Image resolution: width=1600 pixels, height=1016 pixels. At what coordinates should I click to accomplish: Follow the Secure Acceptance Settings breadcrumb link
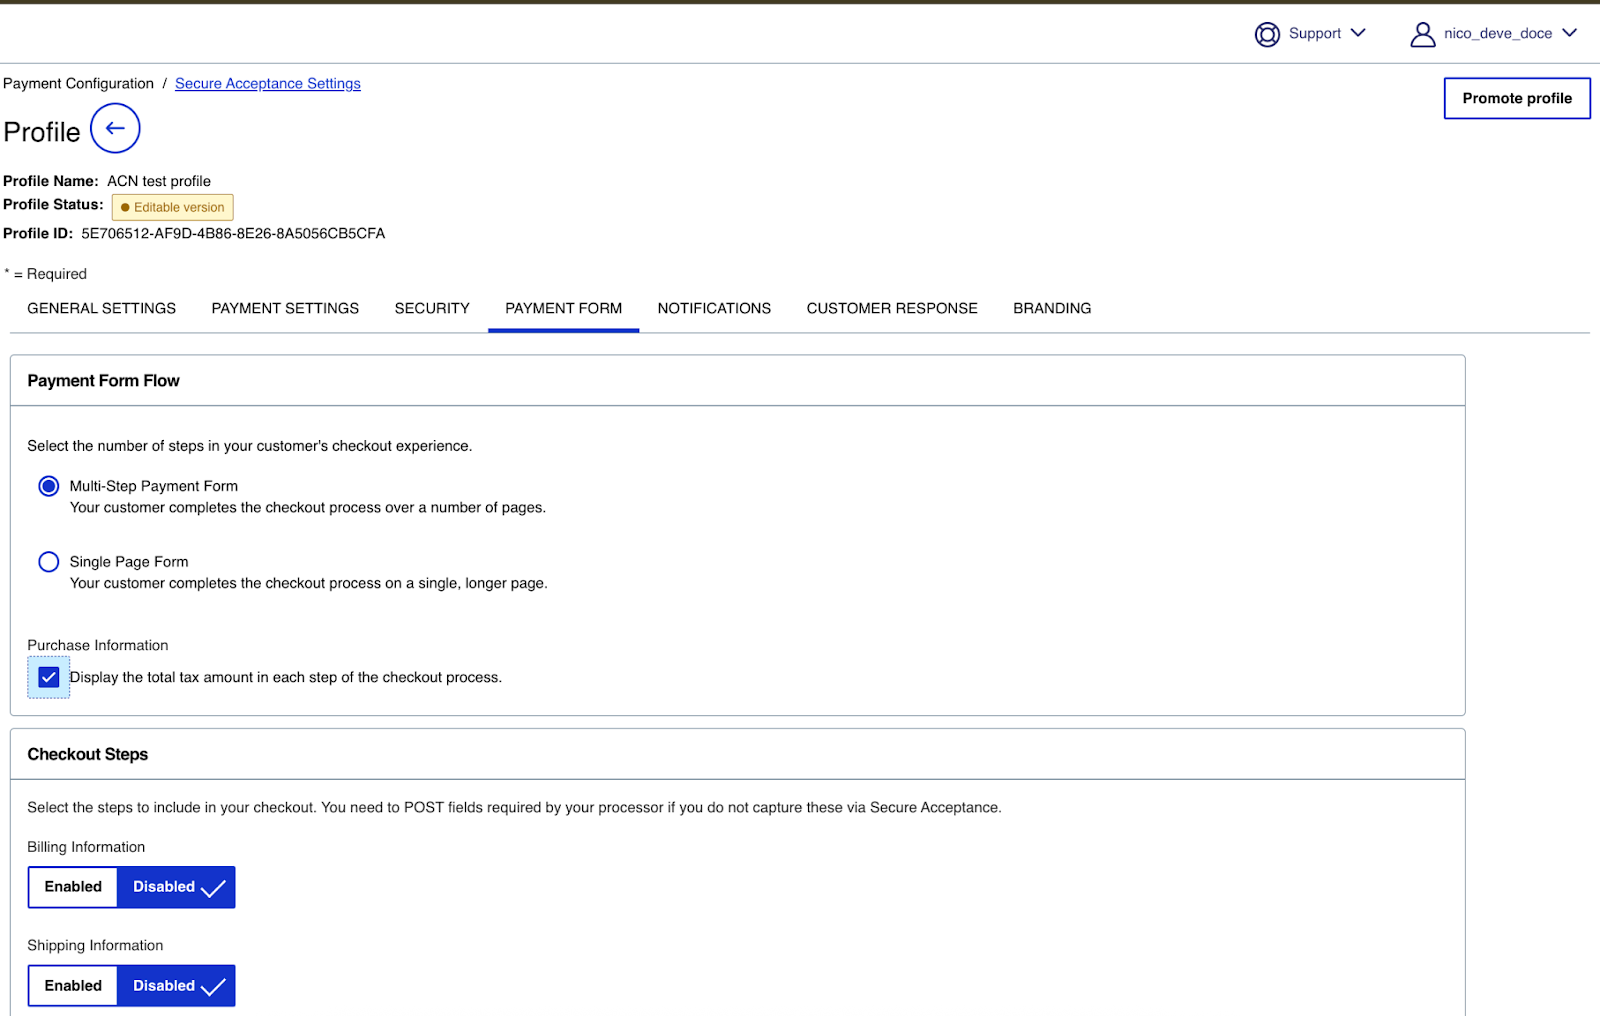pos(268,84)
